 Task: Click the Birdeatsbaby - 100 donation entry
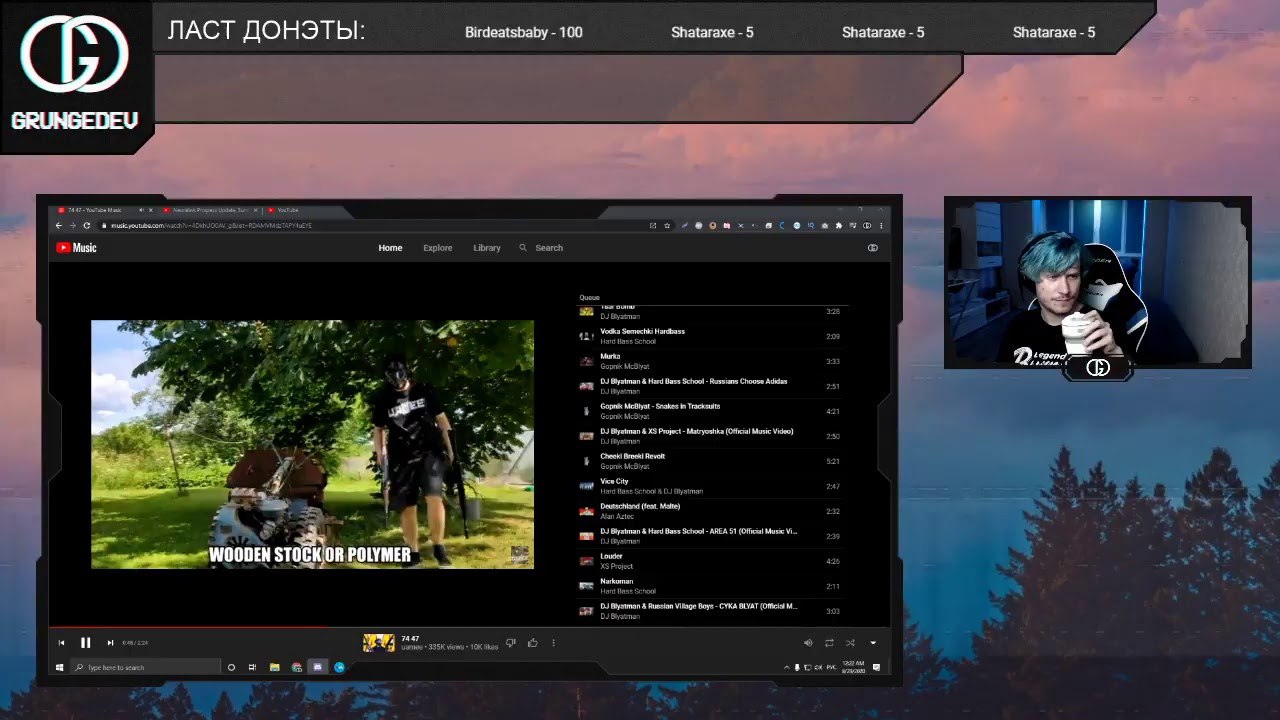[x=524, y=33]
